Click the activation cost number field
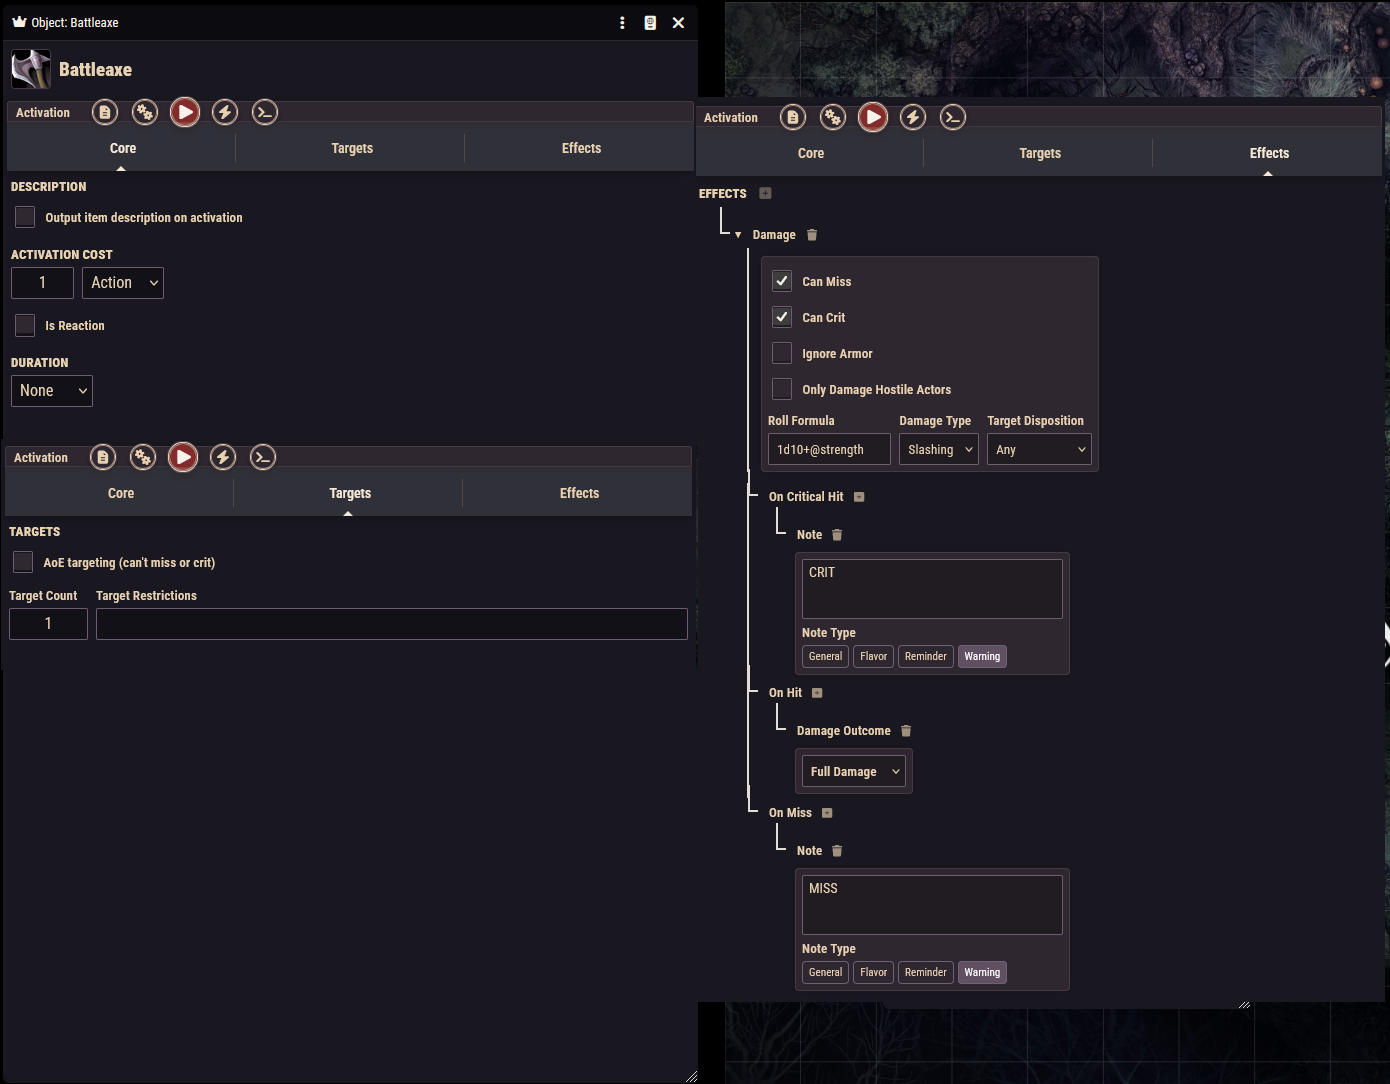Image resolution: width=1390 pixels, height=1084 pixels. point(42,283)
